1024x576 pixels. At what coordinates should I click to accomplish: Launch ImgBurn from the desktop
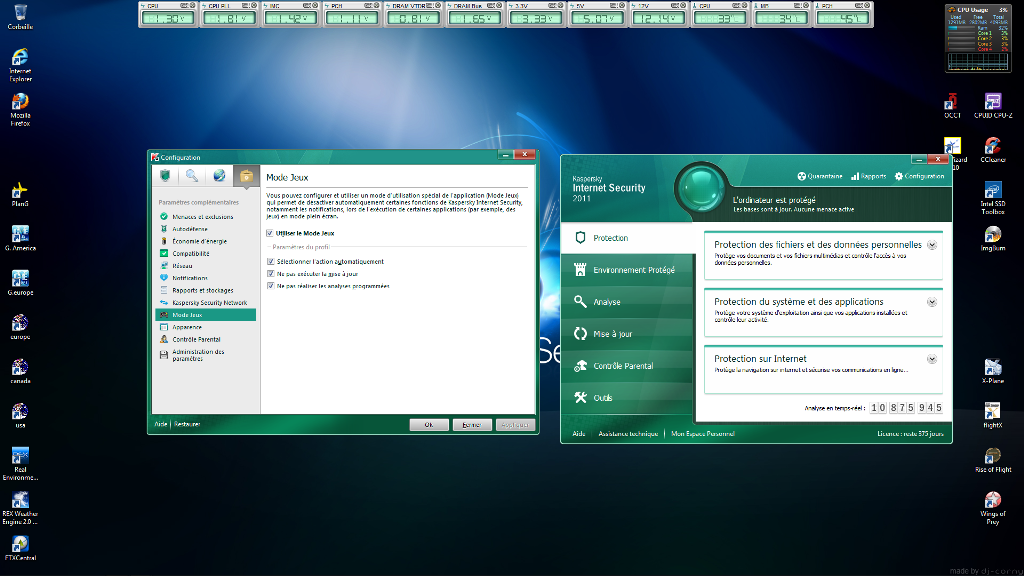pyautogui.click(x=993, y=238)
